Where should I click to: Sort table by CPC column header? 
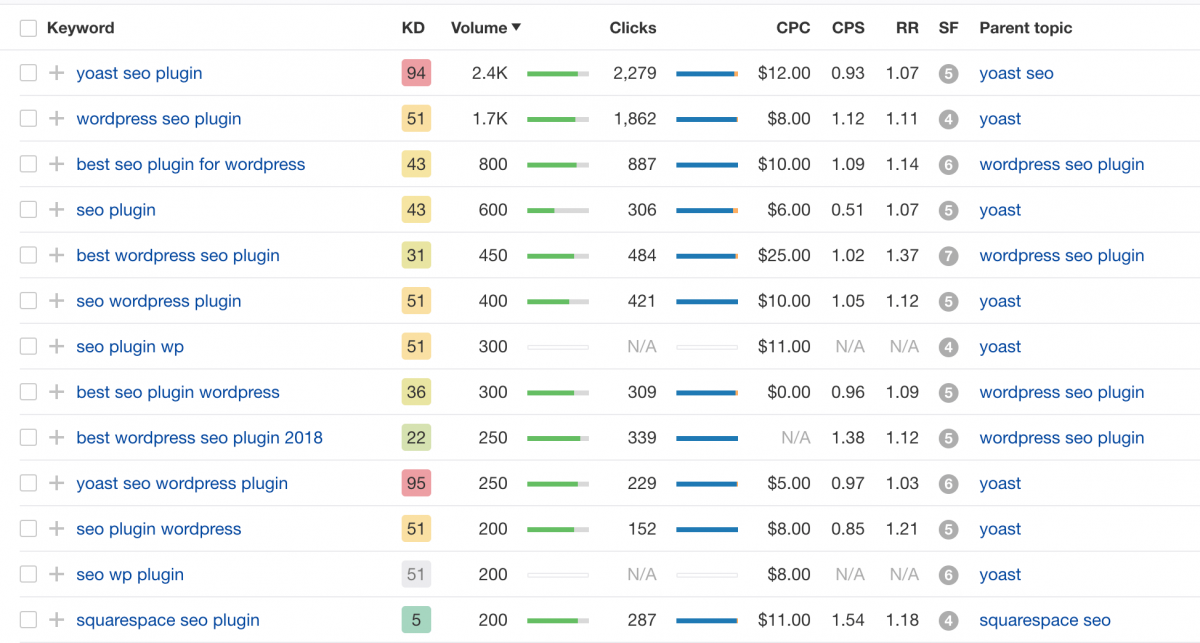[x=793, y=28]
